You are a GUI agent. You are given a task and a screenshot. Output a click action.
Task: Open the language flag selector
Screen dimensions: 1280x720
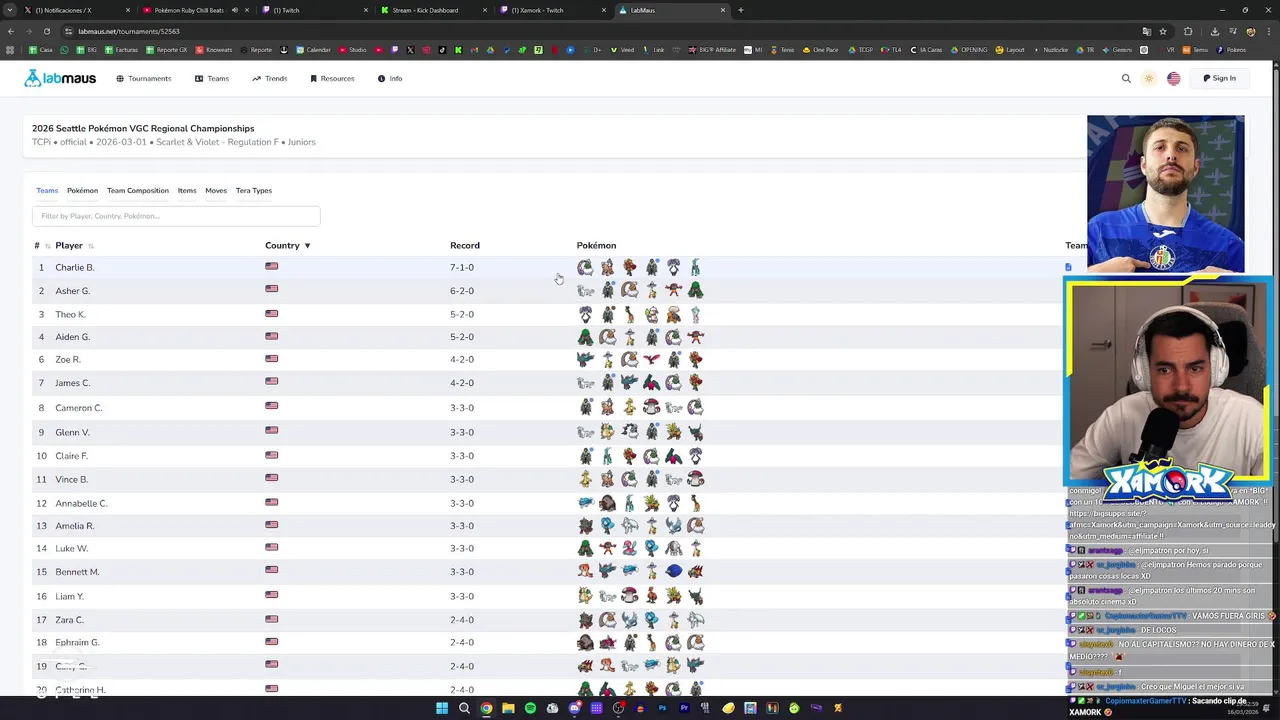point(1173,78)
